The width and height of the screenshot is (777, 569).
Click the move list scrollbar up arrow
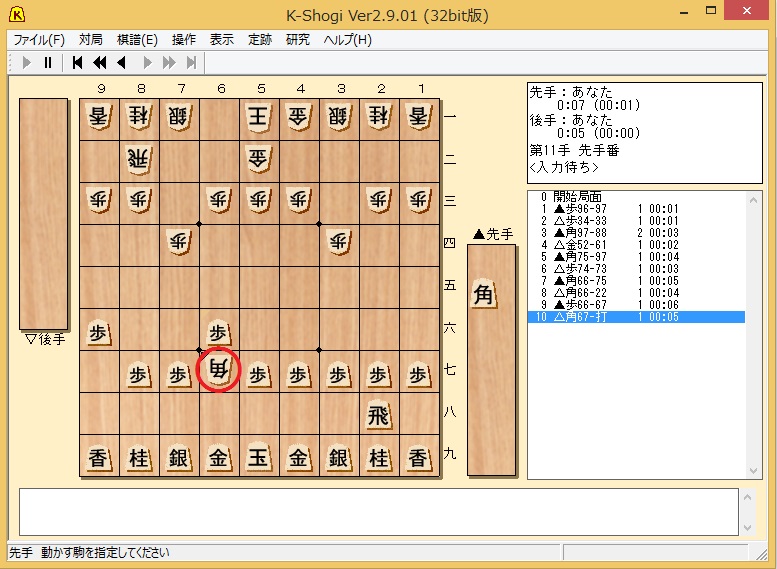(753, 200)
